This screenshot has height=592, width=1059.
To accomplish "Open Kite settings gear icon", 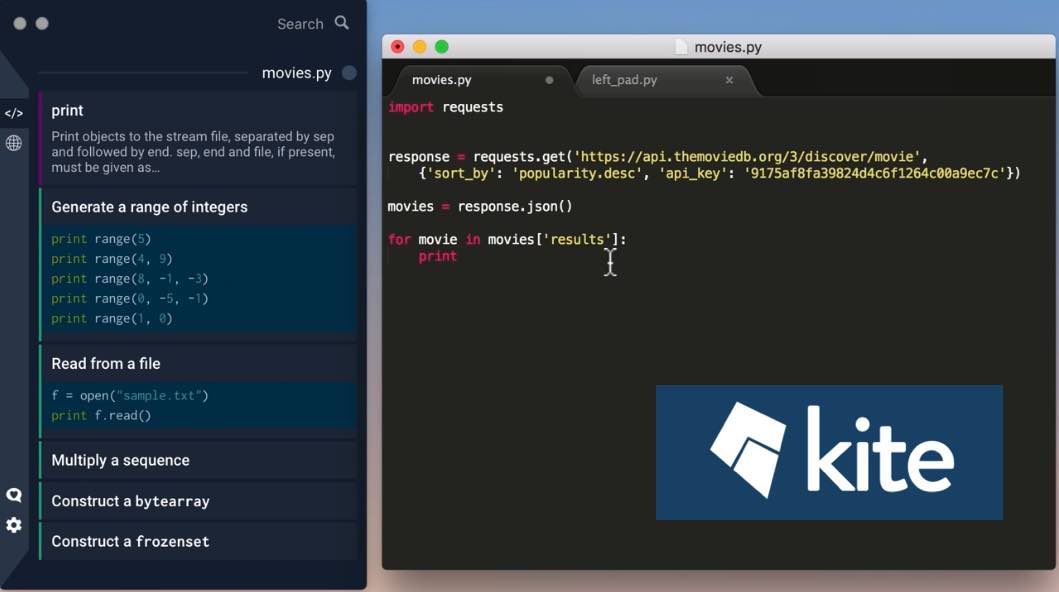I will coord(14,525).
